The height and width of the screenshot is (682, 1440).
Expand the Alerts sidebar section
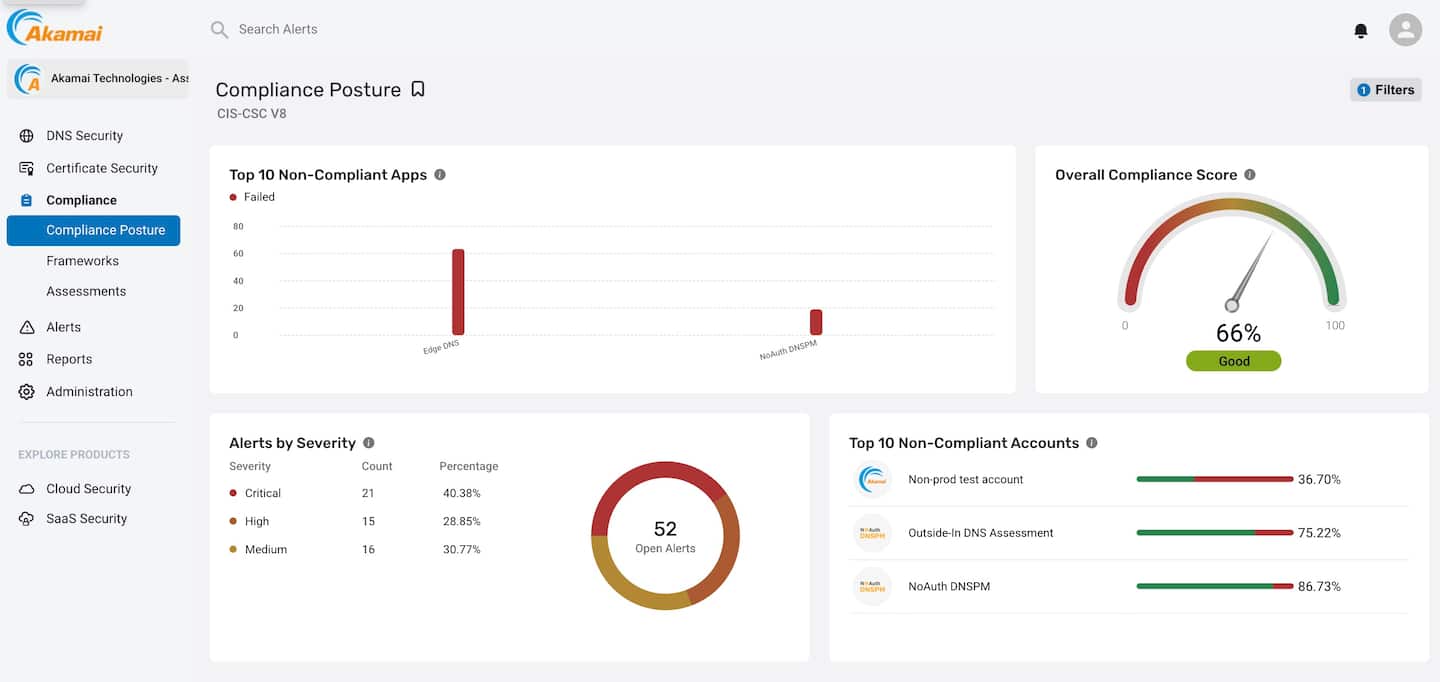click(x=63, y=327)
